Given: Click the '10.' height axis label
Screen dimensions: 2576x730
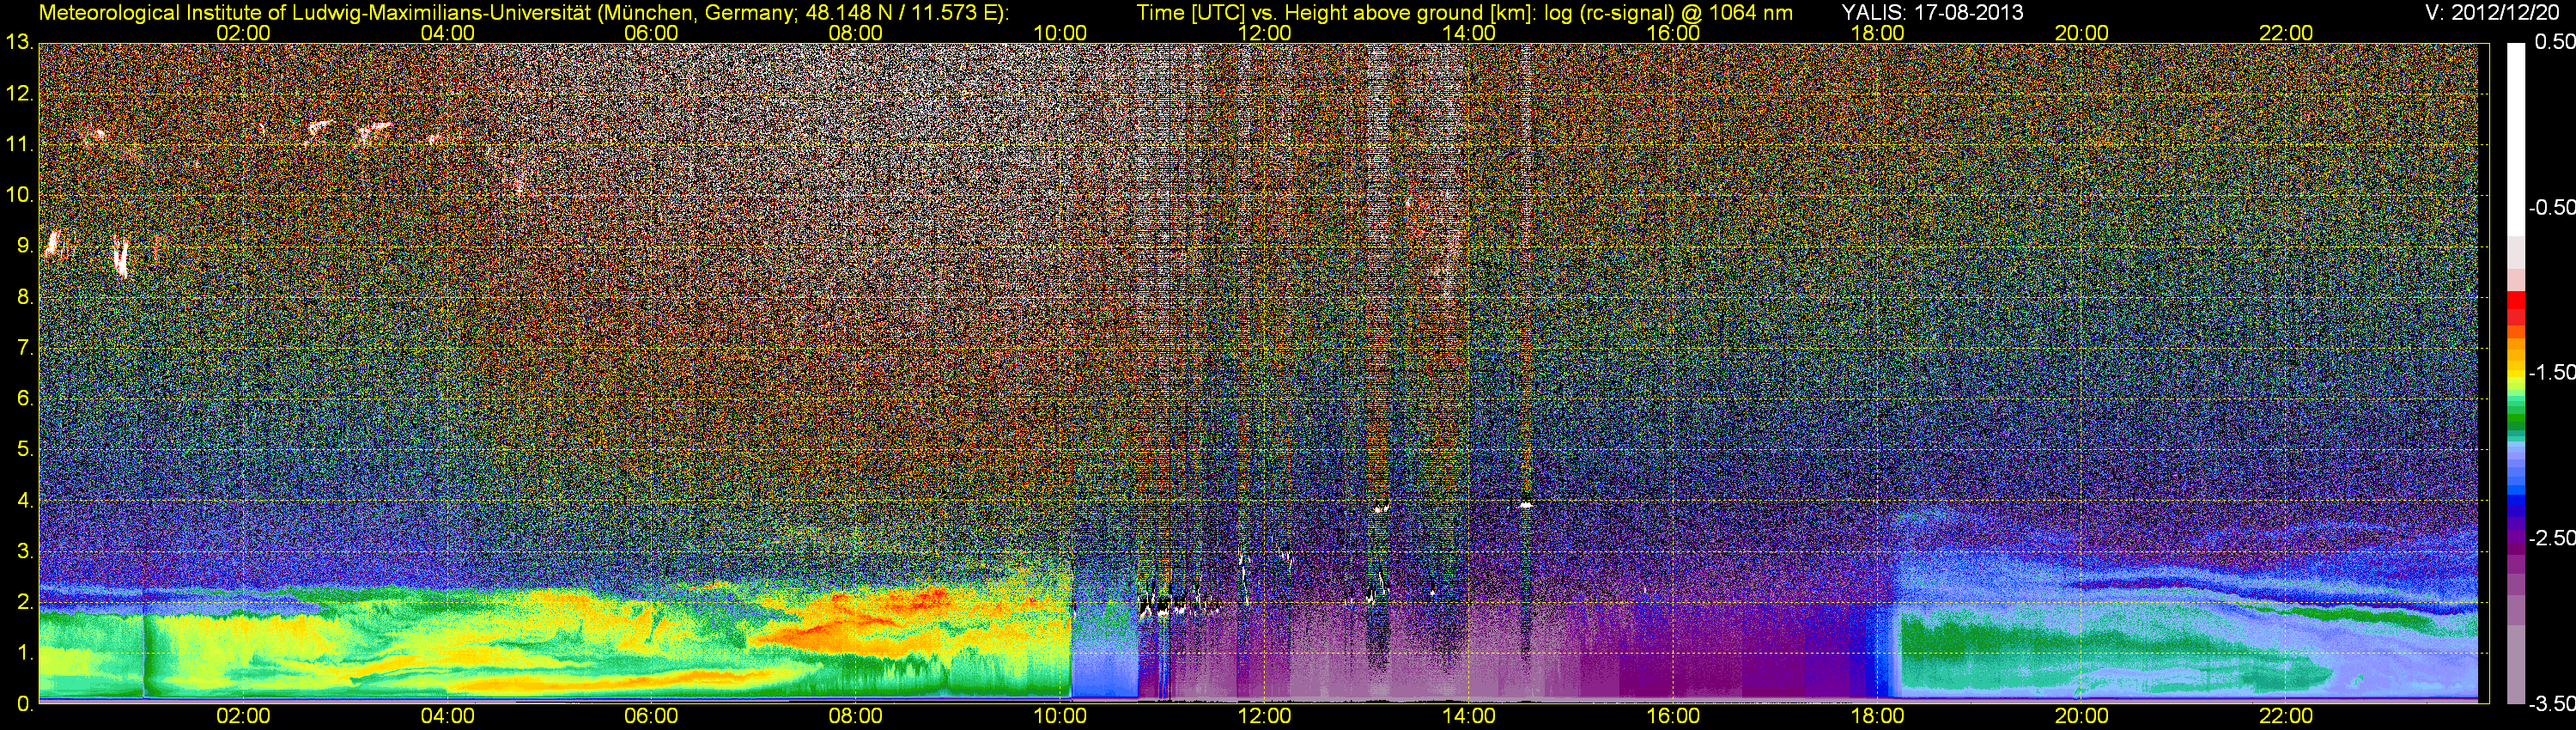Looking at the screenshot, I should point(19,195).
